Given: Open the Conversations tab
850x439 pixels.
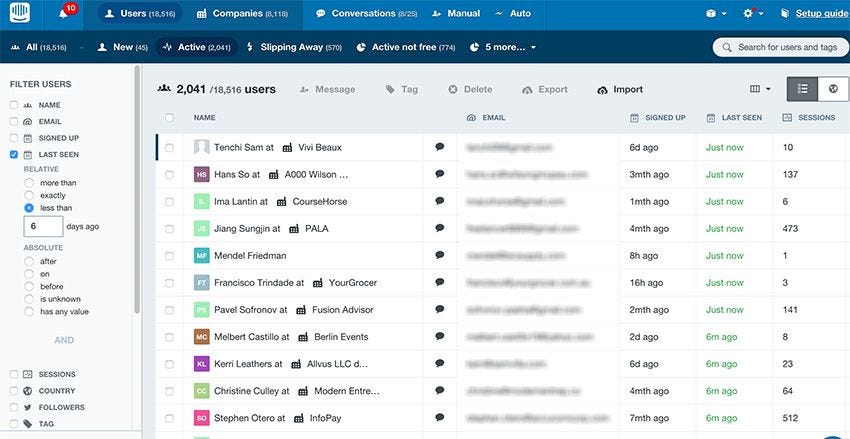Looking at the screenshot, I should pos(366,14).
